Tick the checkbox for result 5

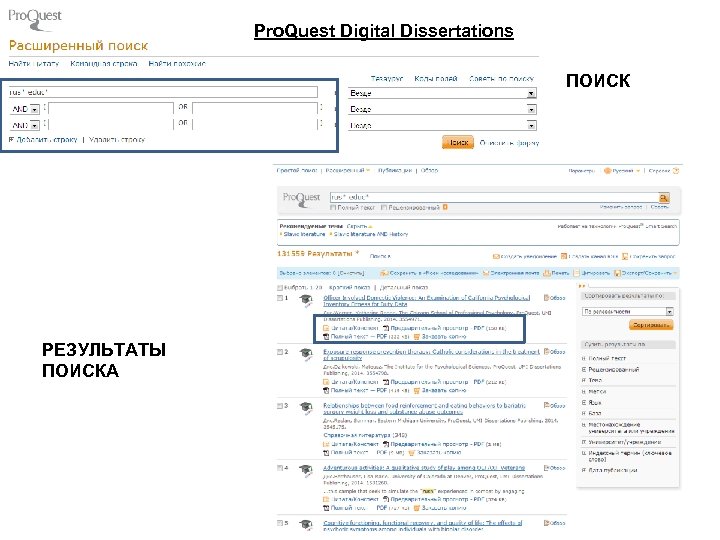[280, 523]
